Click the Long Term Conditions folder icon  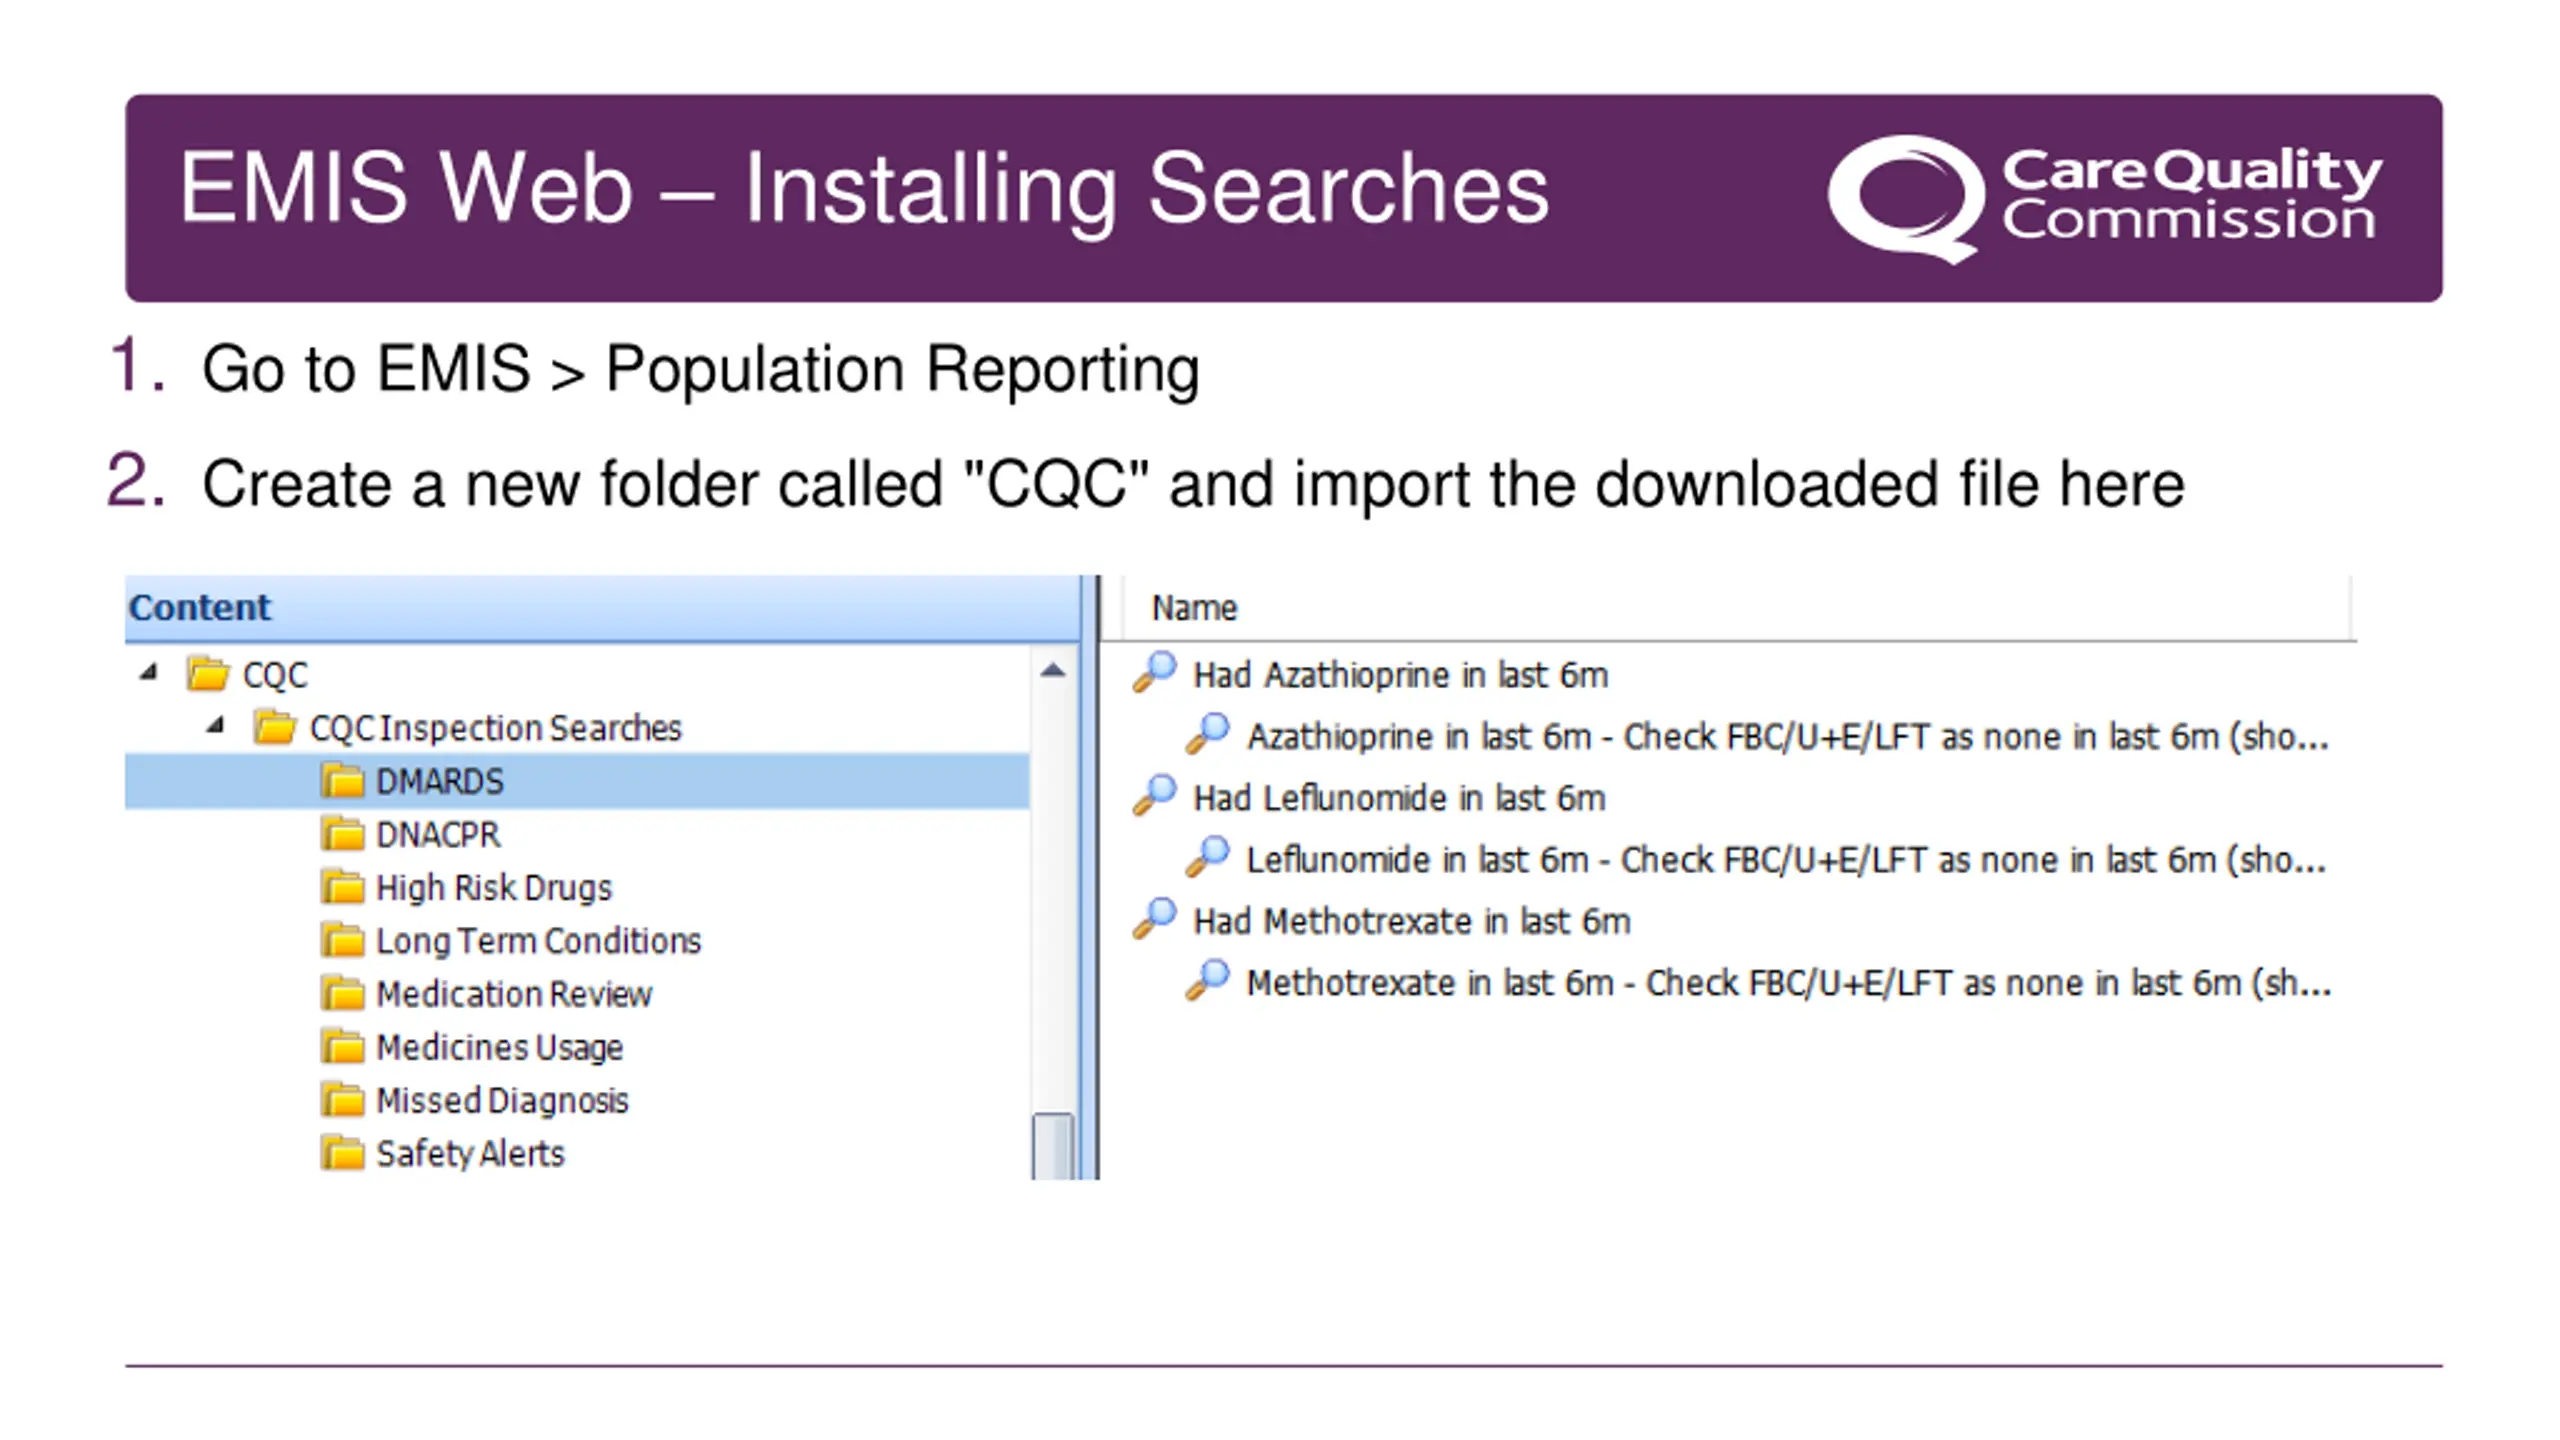pos(342,939)
